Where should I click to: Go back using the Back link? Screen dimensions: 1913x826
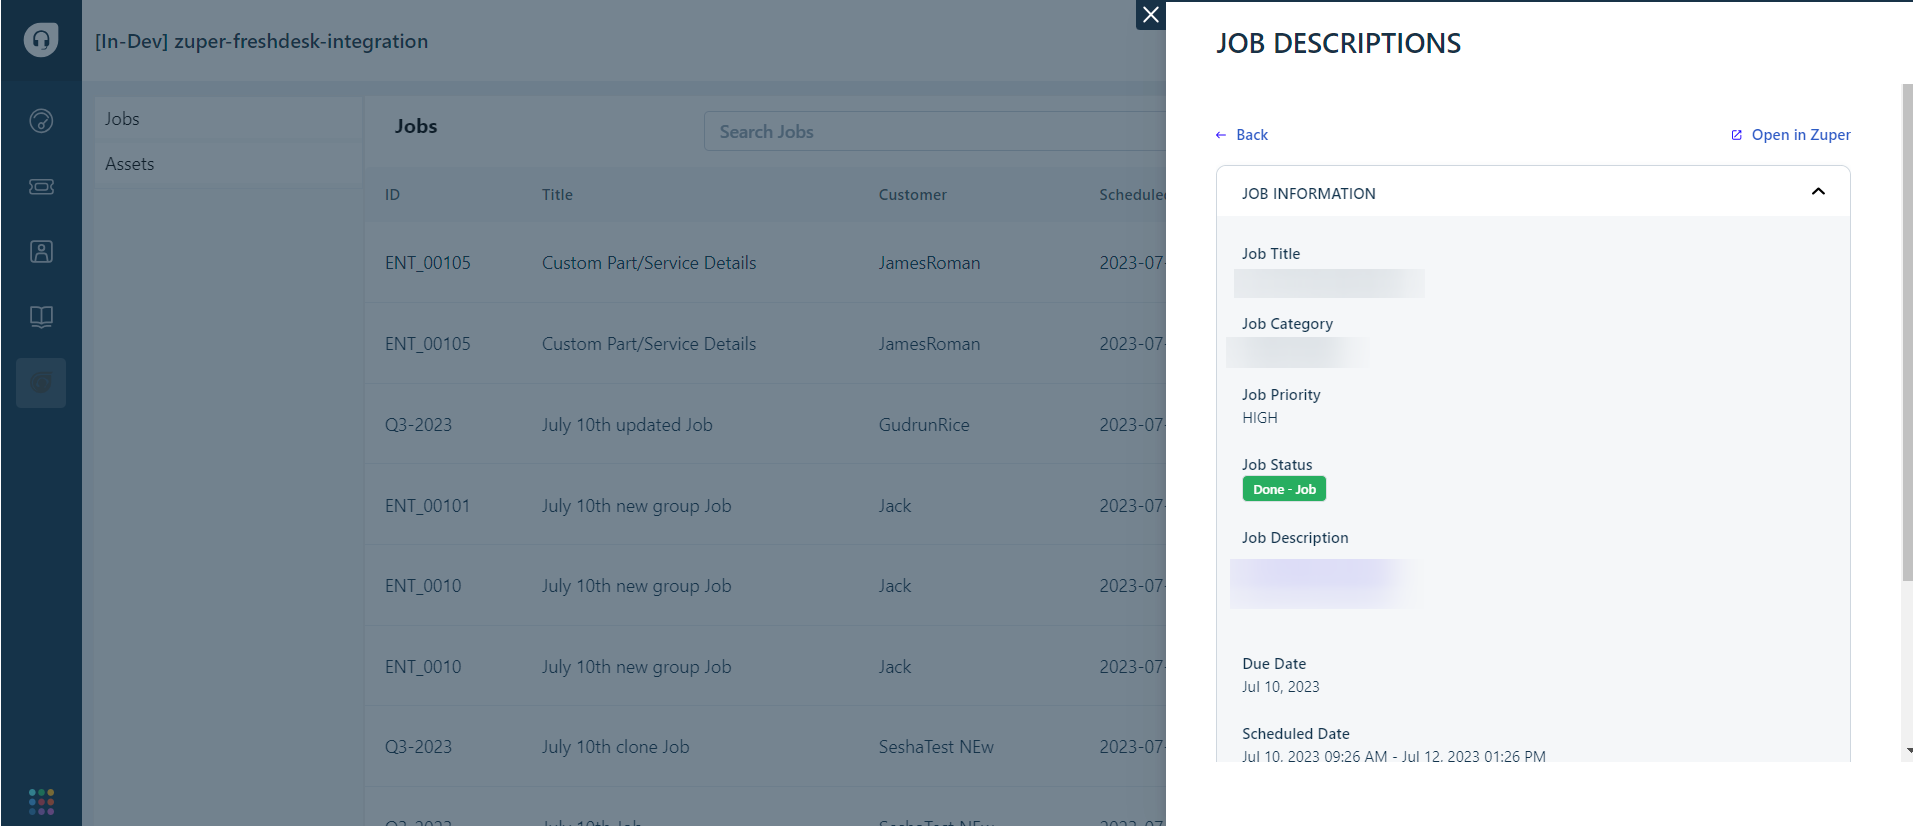(x=1242, y=135)
